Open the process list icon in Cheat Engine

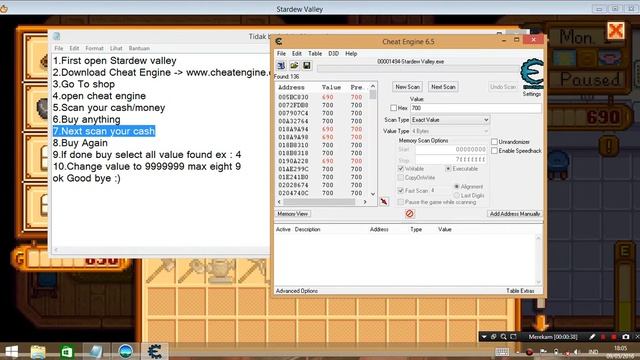click(281, 65)
